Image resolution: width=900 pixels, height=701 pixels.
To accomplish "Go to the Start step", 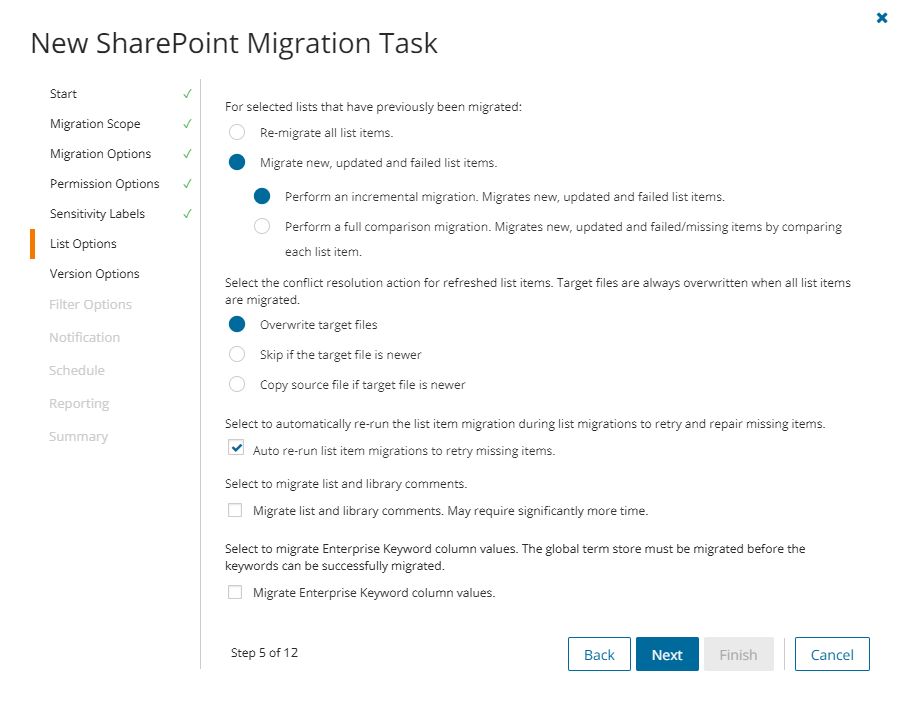I will click(63, 94).
